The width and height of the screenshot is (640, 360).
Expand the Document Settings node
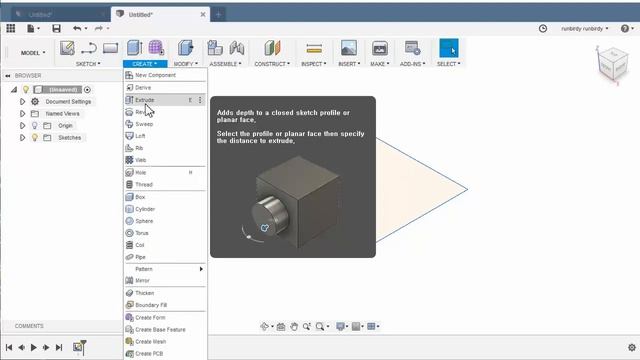click(22, 102)
